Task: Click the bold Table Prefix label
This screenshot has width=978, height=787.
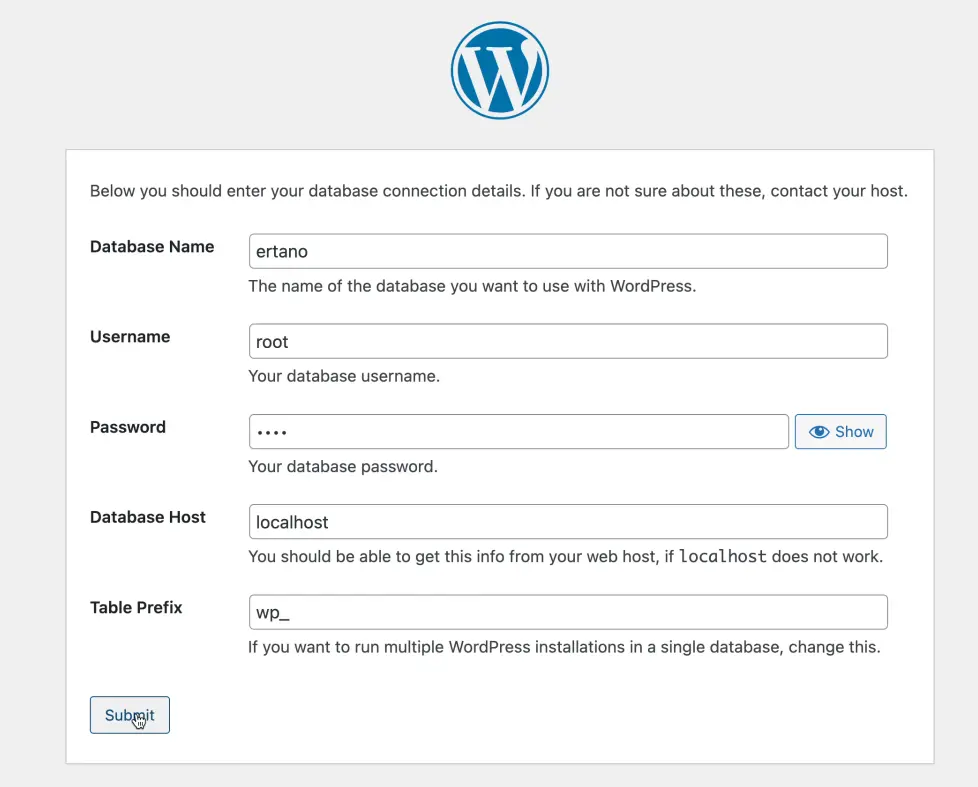Action: pos(136,607)
